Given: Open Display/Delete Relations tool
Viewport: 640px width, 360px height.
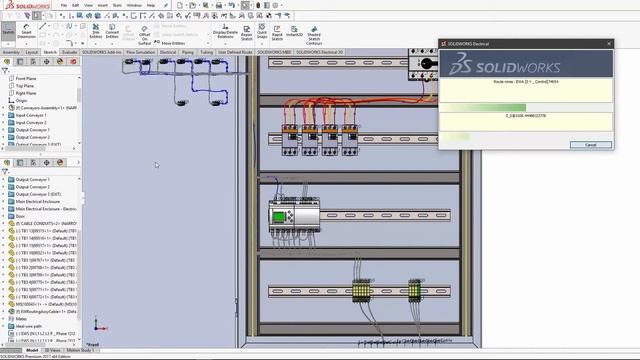Looking at the screenshot, I should 225,31.
